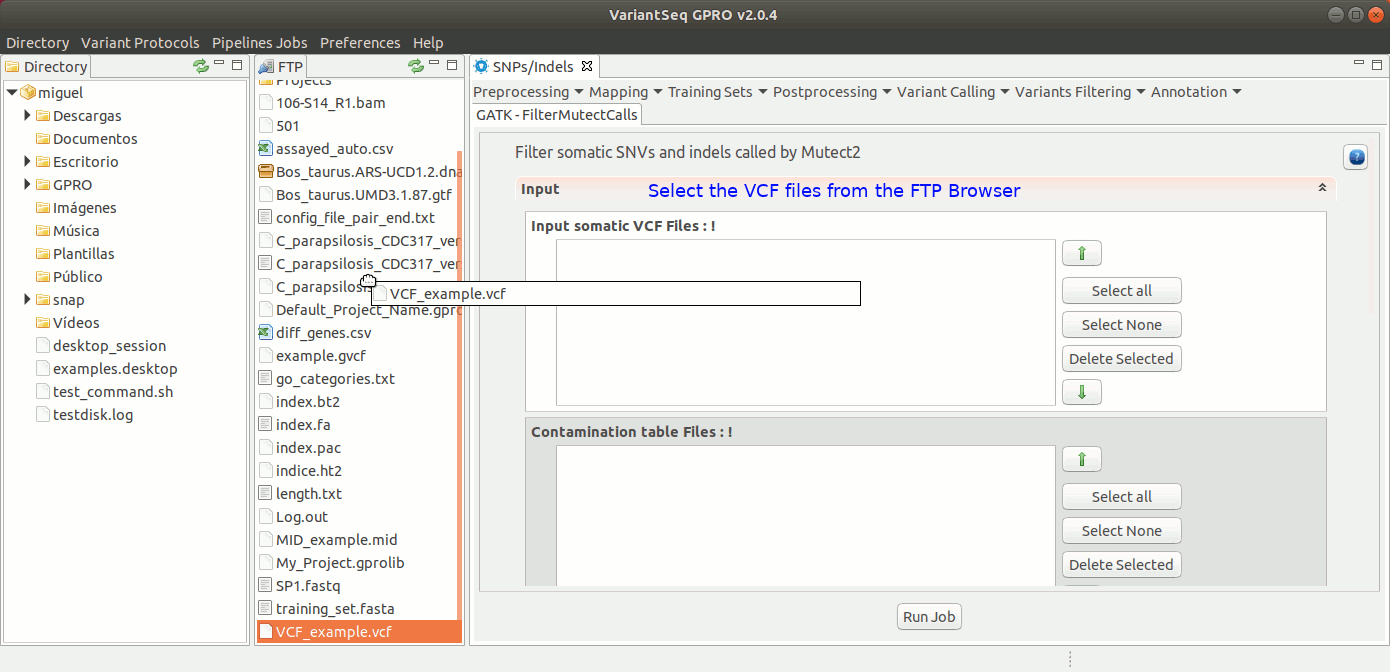Expand the Descargas folder

click(28, 116)
